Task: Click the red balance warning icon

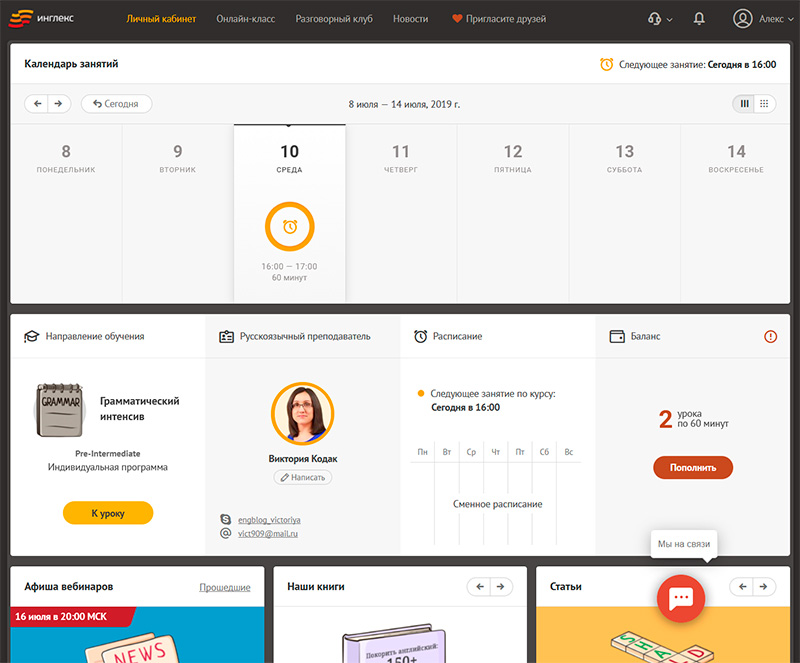Action: click(770, 337)
